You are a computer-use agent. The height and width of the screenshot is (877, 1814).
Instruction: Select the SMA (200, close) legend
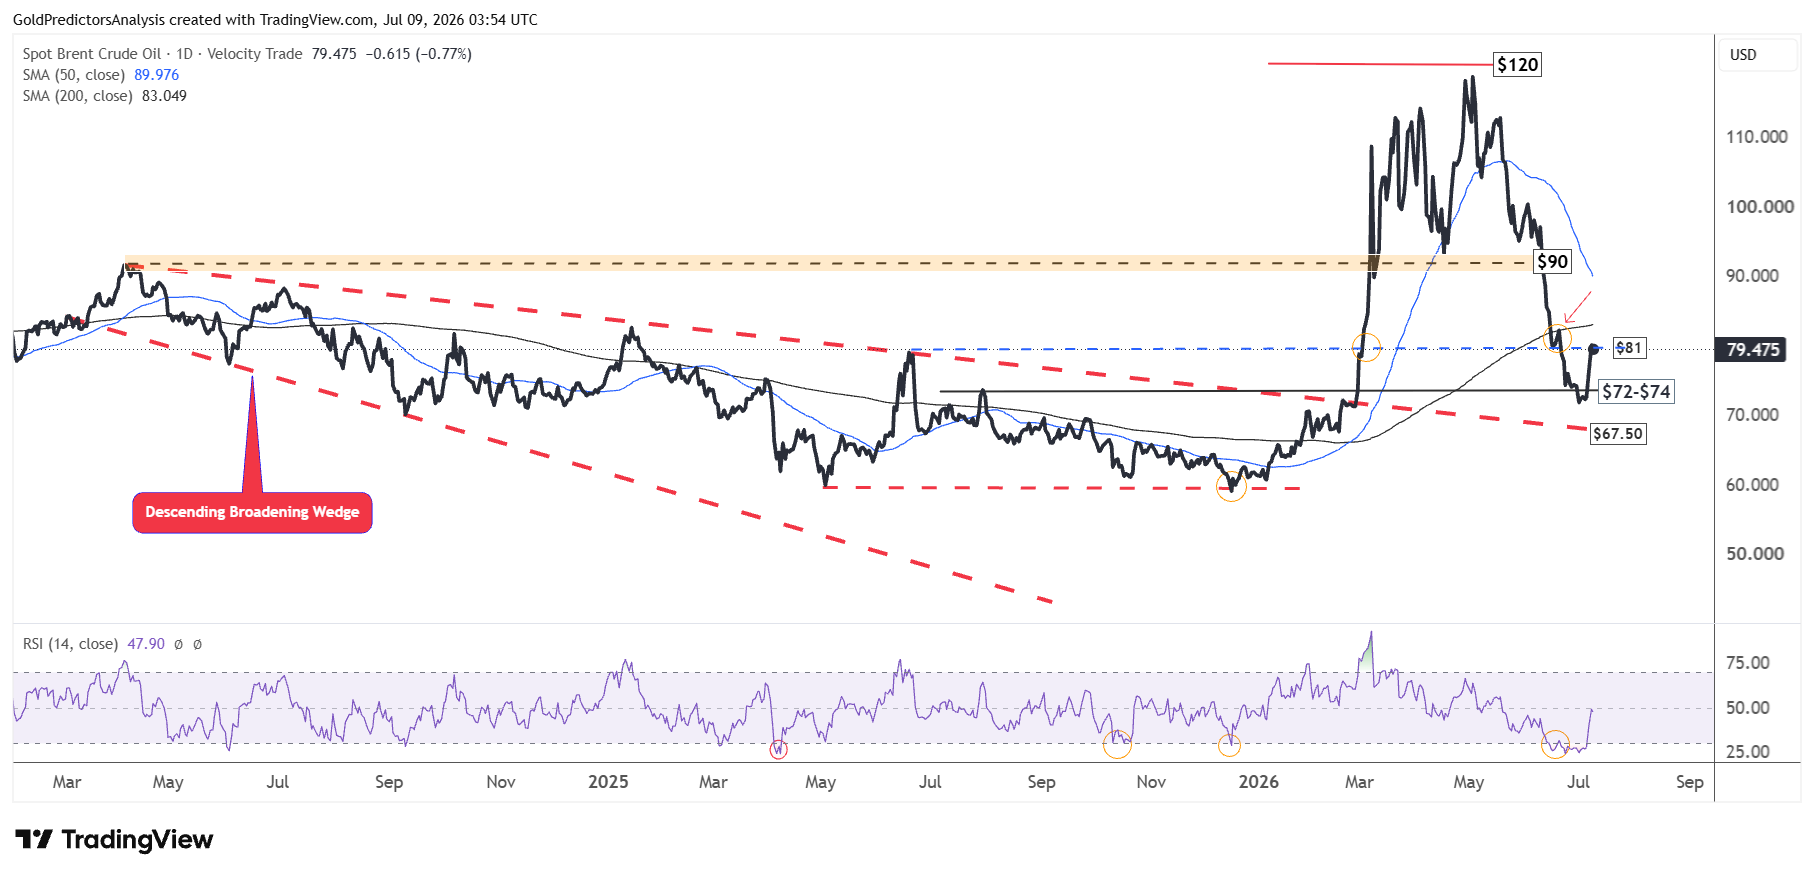tap(78, 96)
